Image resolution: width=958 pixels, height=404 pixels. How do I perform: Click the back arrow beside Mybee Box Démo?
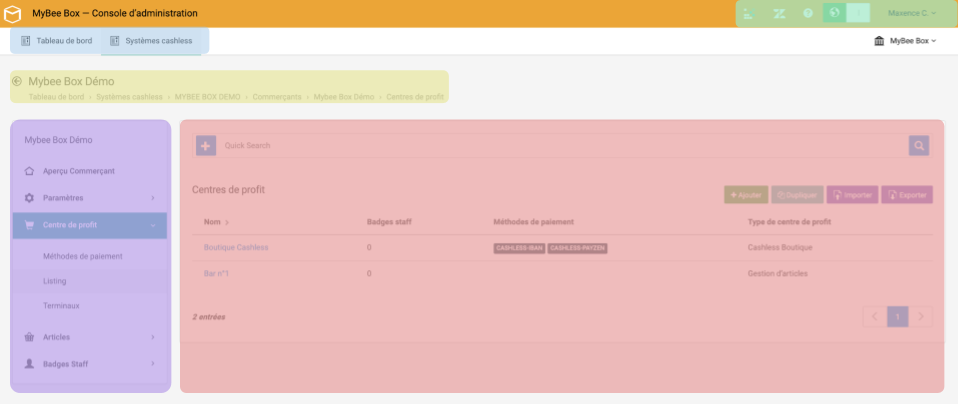pyautogui.click(x=17, y=81)
